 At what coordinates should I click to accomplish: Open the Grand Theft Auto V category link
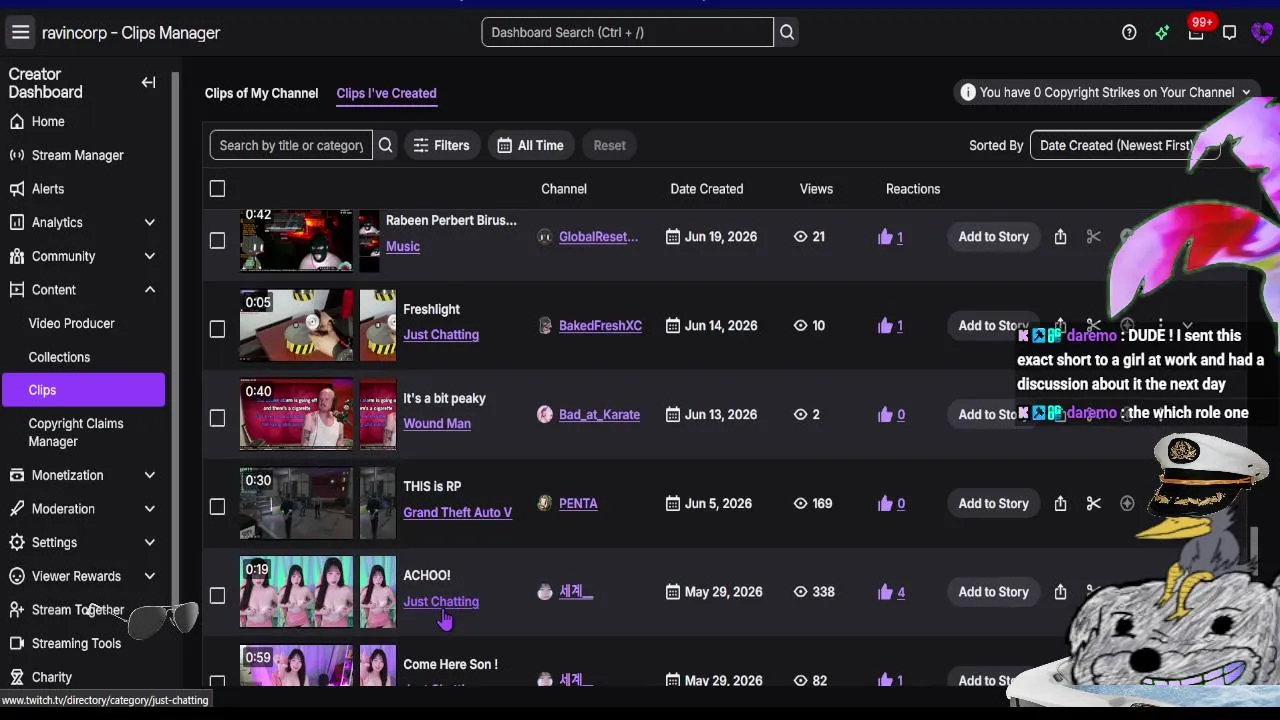point(457,513)
